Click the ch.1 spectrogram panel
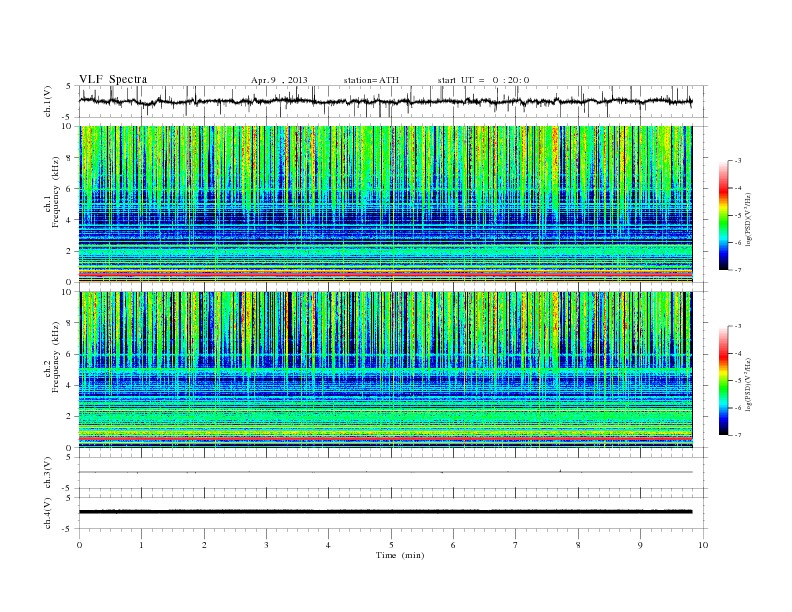 [x=386, y=204]
